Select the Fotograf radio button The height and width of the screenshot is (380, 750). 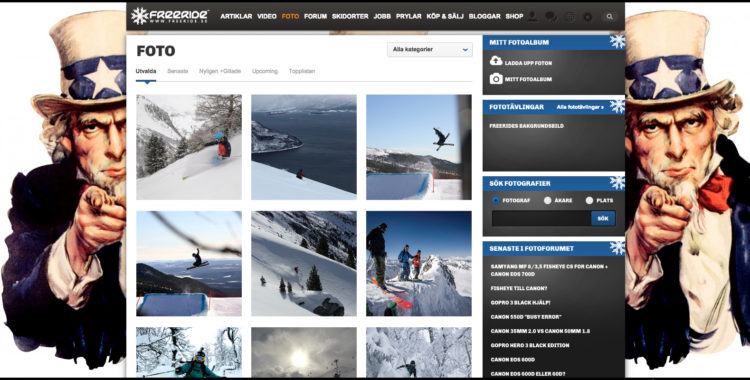point(496,201)
